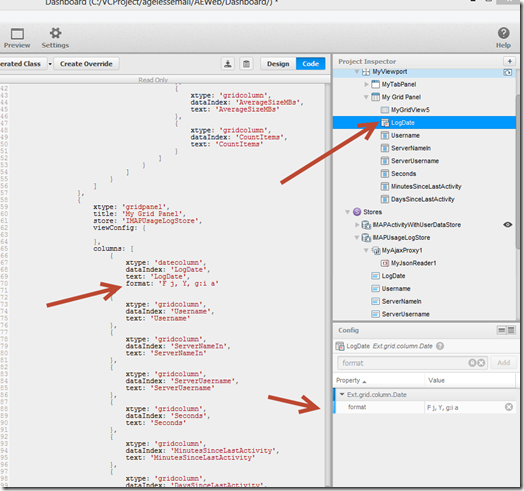
Task: Click the code editor vertical scrollbar
Action: click(328, 284)
